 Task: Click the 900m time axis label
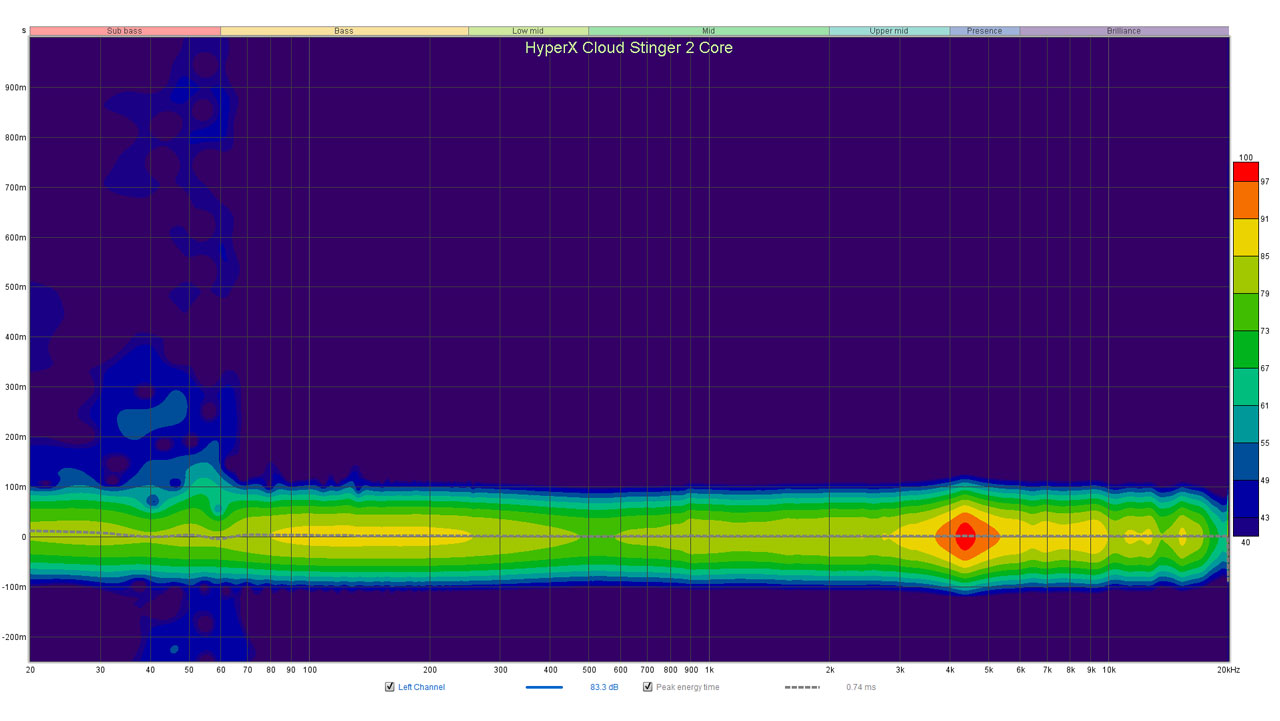[15, 87]
